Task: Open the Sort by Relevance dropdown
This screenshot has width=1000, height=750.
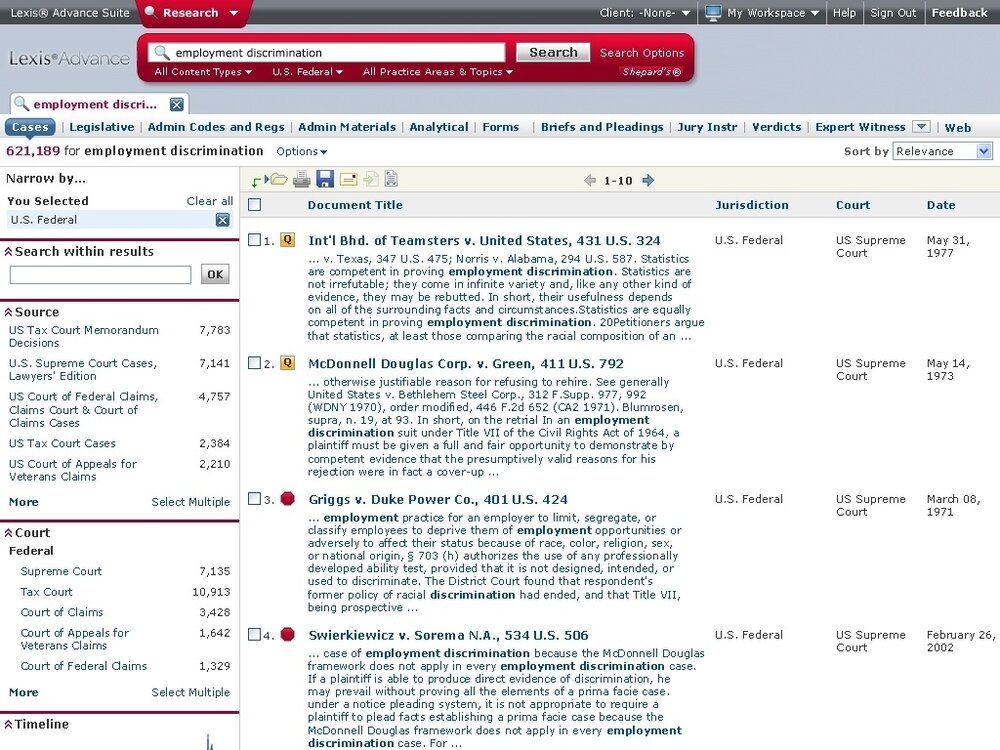Action: 942,151
